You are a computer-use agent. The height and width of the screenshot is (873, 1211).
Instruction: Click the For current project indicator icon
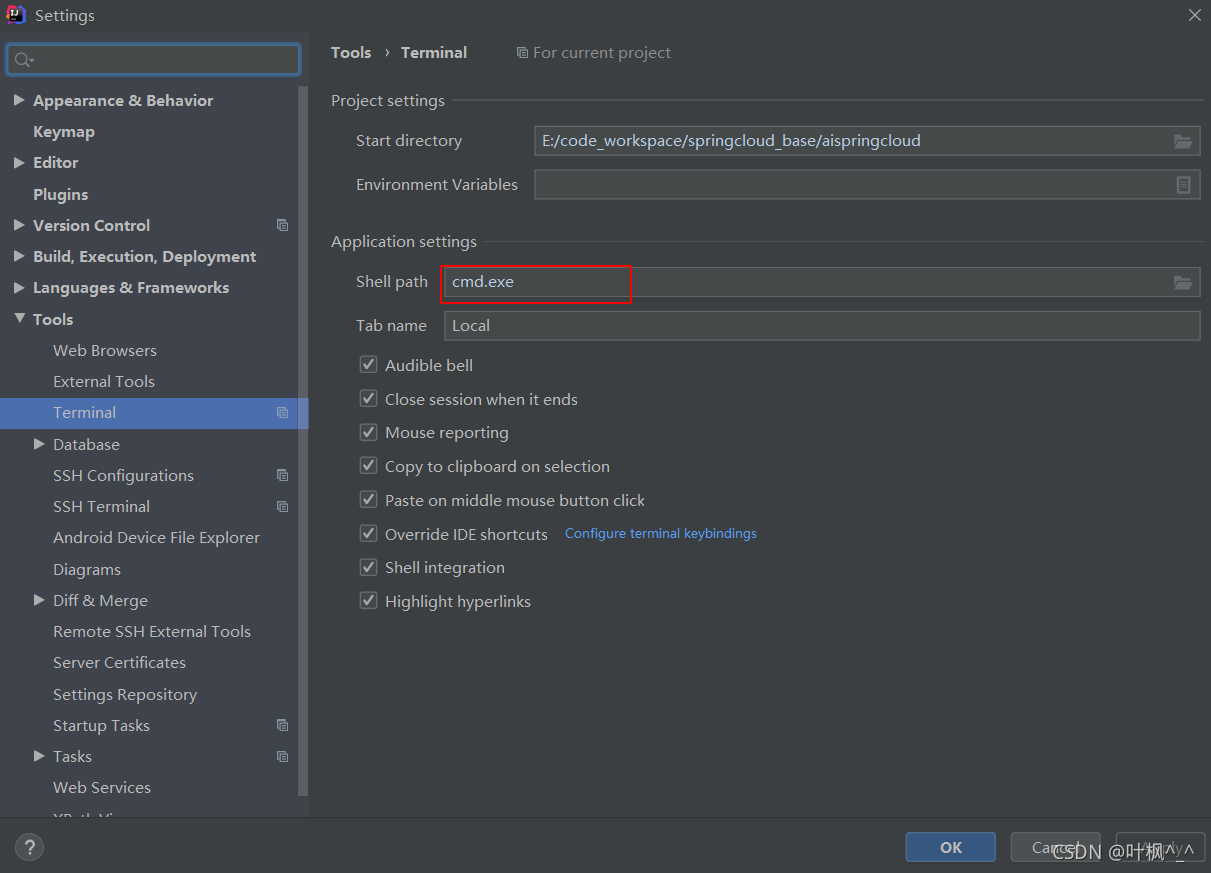(522, 53)
